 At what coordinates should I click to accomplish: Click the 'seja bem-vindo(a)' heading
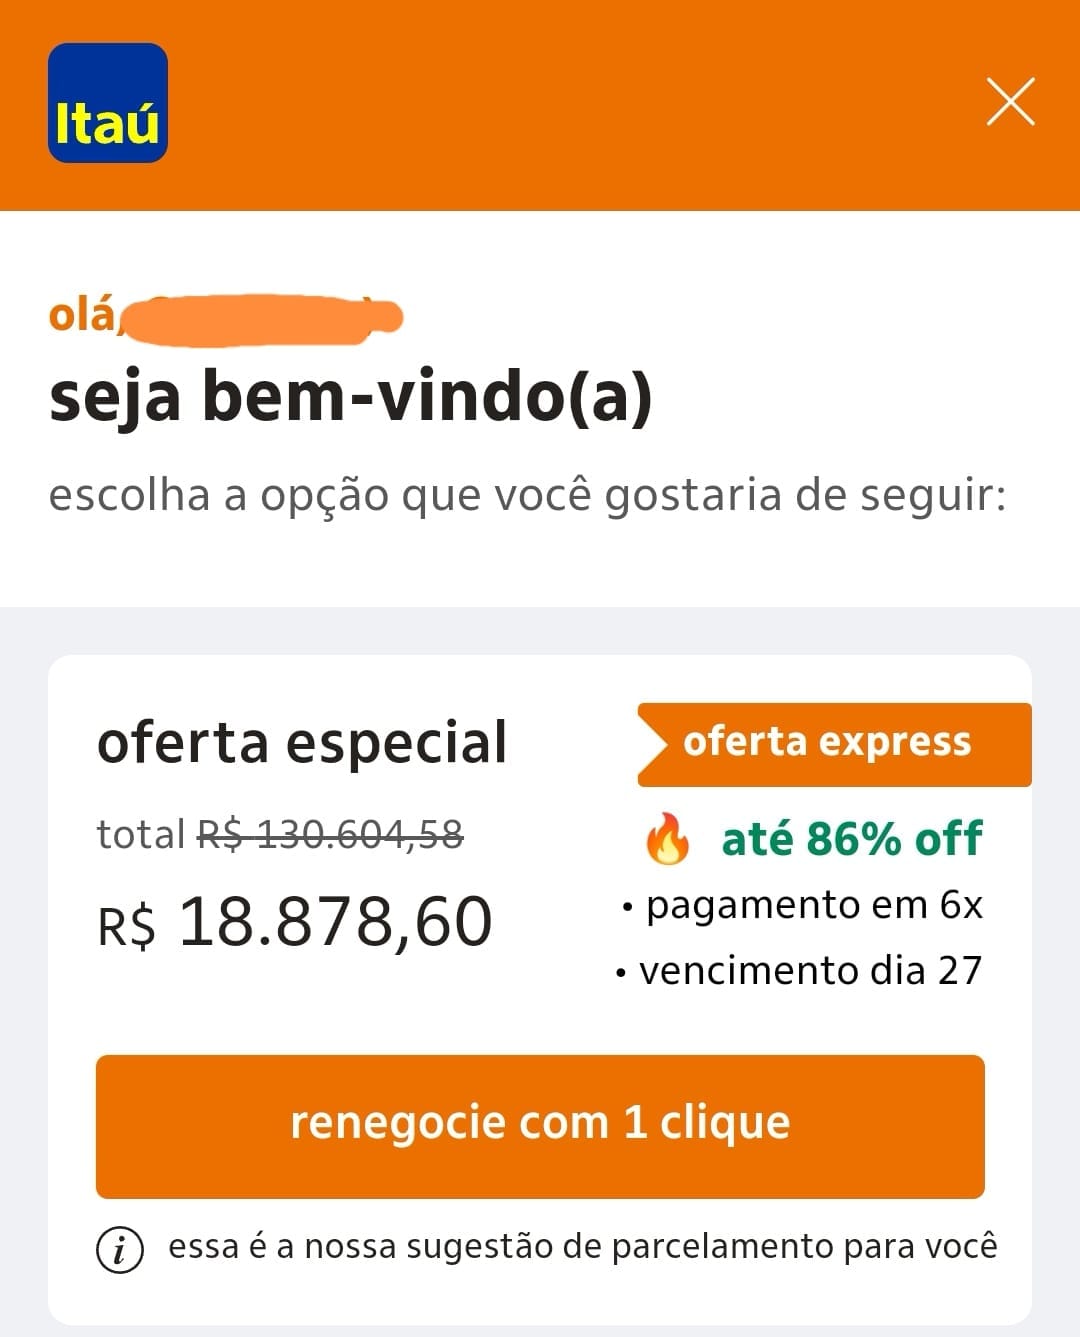(350, 396)
